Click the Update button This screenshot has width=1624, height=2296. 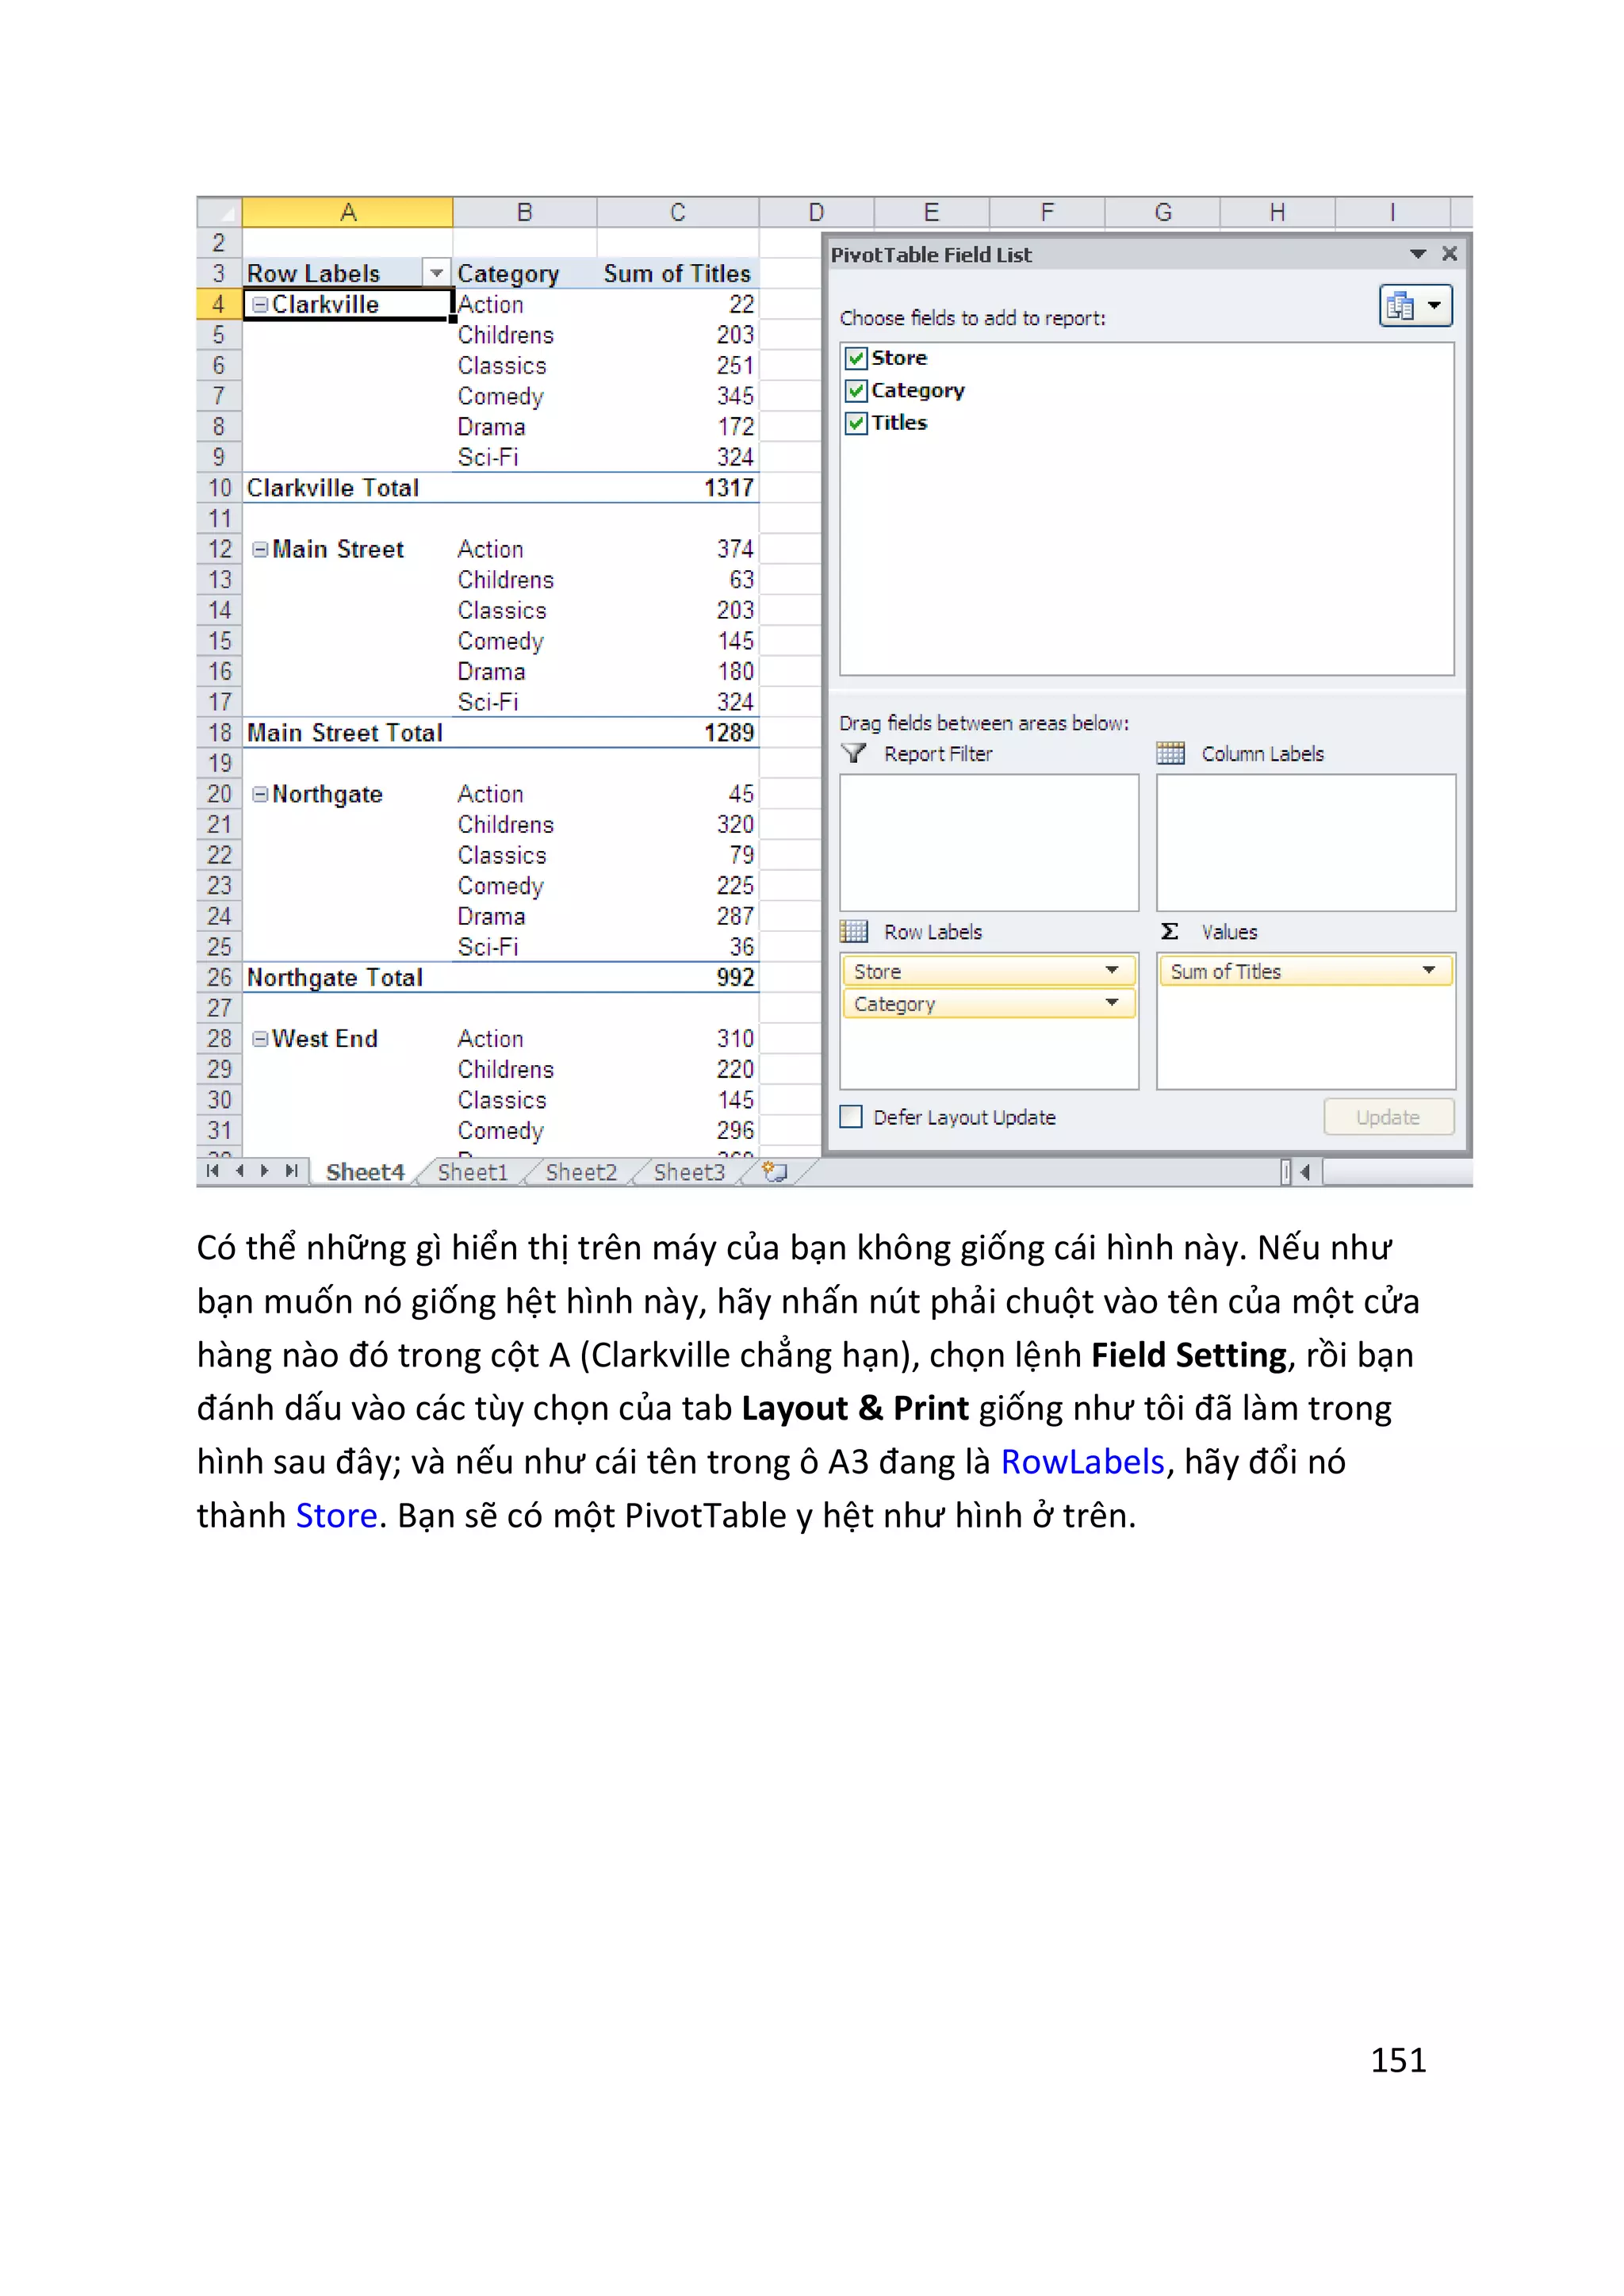(1388, 1117)
